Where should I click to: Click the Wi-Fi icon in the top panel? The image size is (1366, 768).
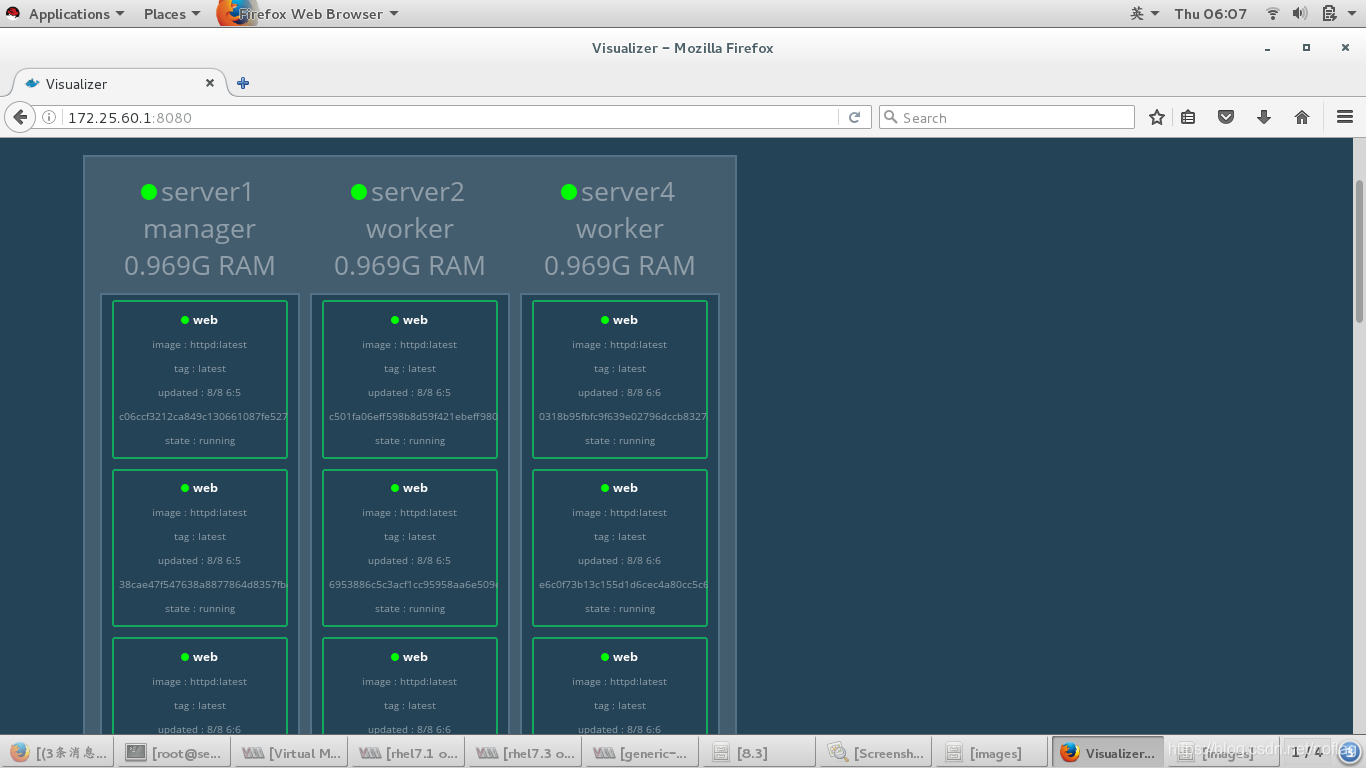(1272, 13)
